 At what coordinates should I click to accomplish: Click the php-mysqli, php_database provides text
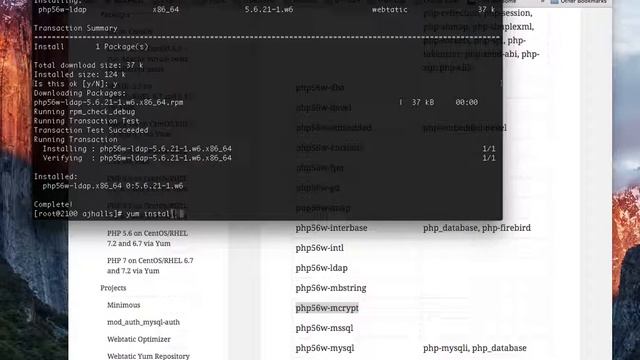(x=475, y=348)
